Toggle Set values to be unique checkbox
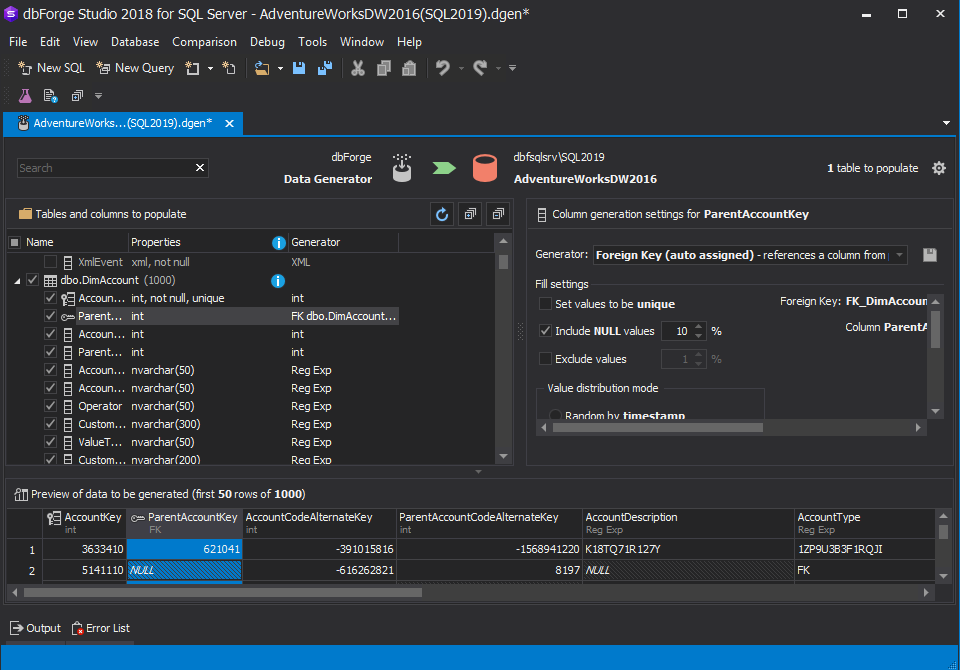The width and height of the screenshot is (960, 670). (545, 304)
